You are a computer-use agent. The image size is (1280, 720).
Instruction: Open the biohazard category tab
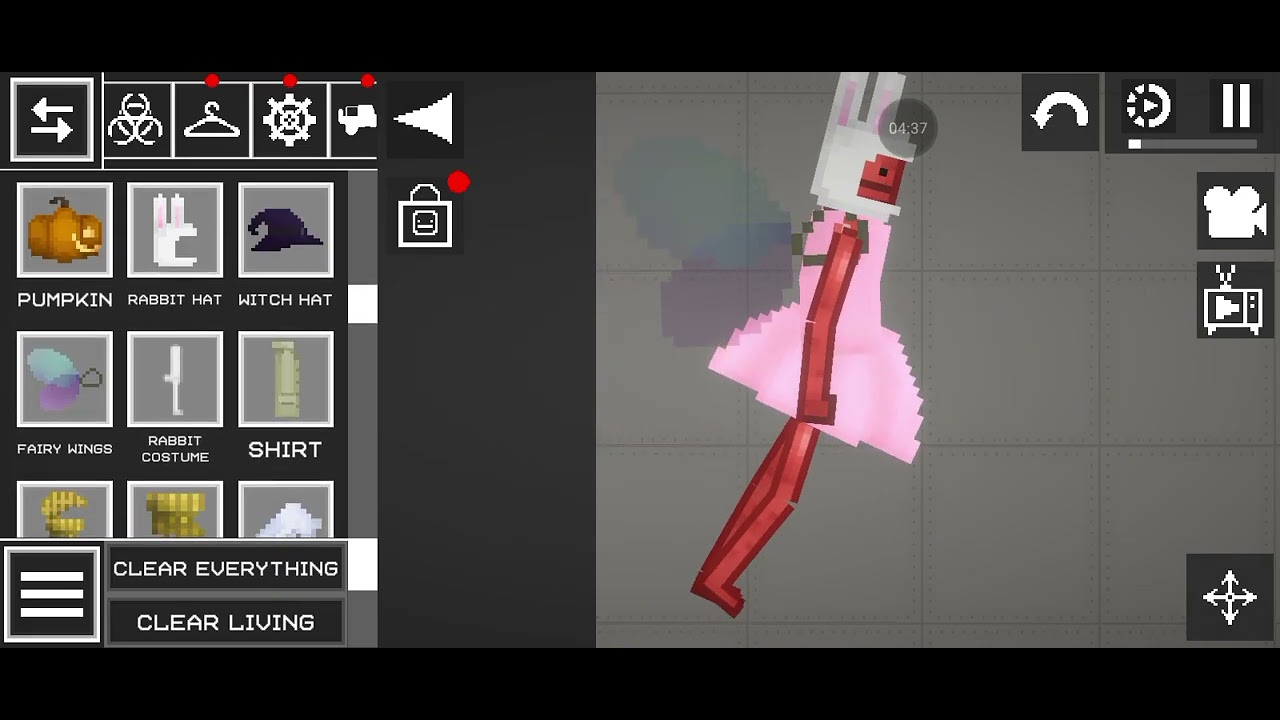(136, 120)
